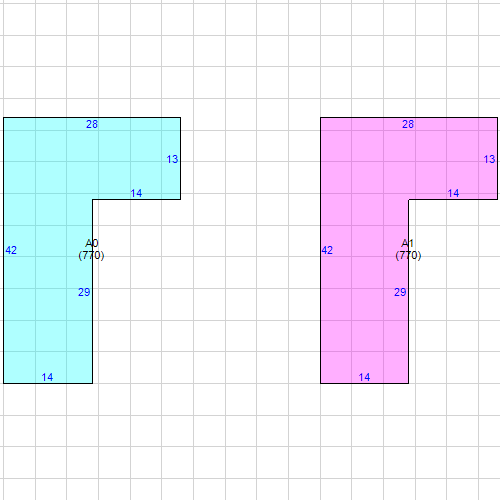The height and width of the screenshot is (500, 500).
Task: Click the 29 dimension on cyan shape
Action: (x=84, y=292)
